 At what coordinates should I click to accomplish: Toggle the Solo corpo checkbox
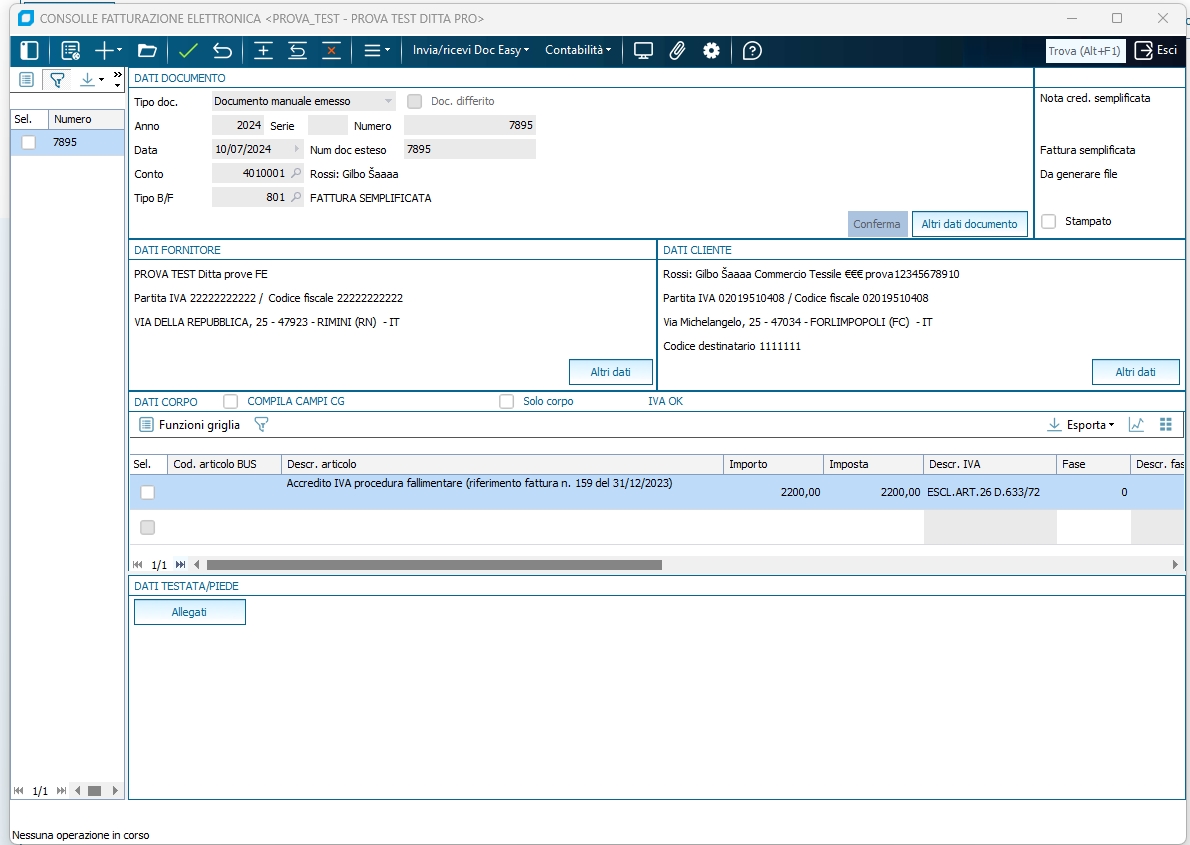[x=507, y=402]
